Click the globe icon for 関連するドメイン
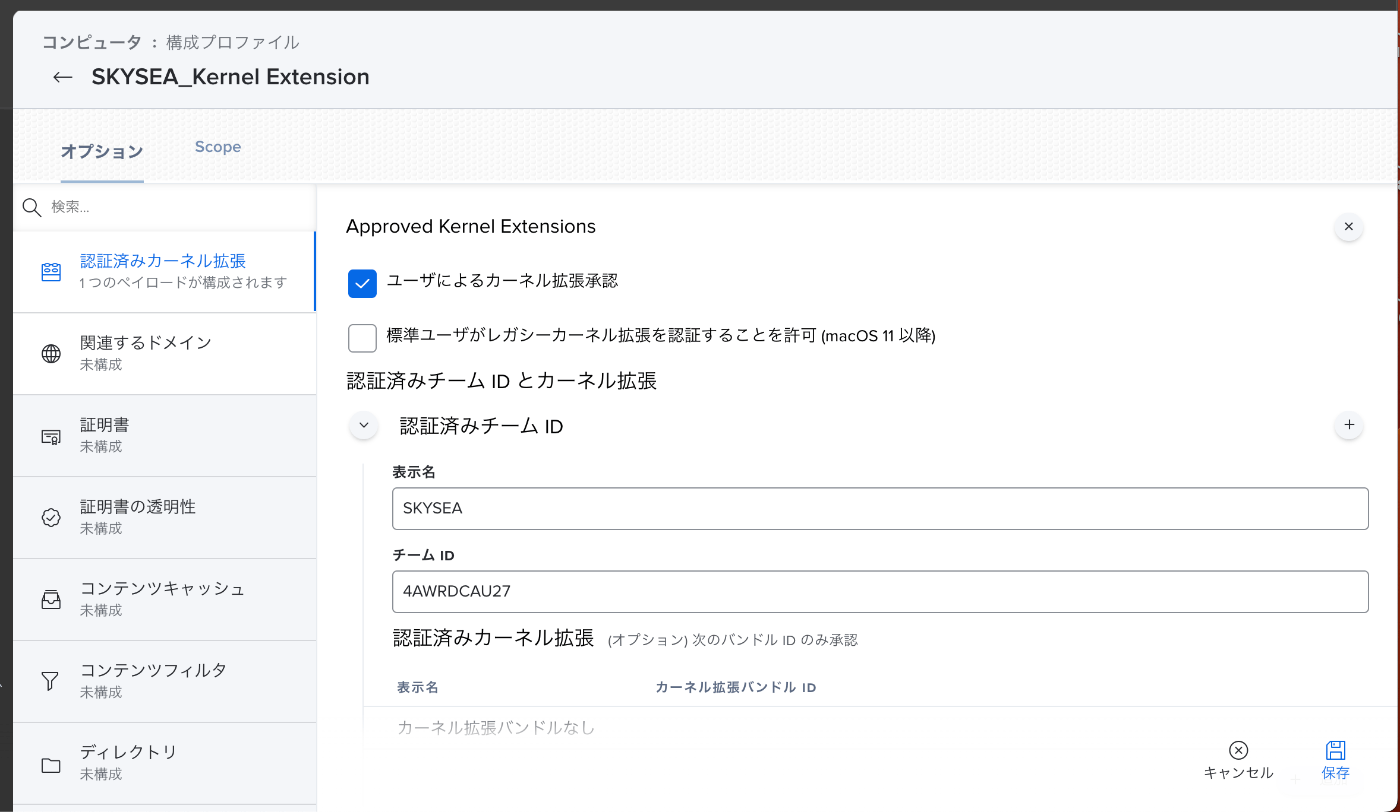Viewport: 1400px width, 812px height. (x=51, y=353)
